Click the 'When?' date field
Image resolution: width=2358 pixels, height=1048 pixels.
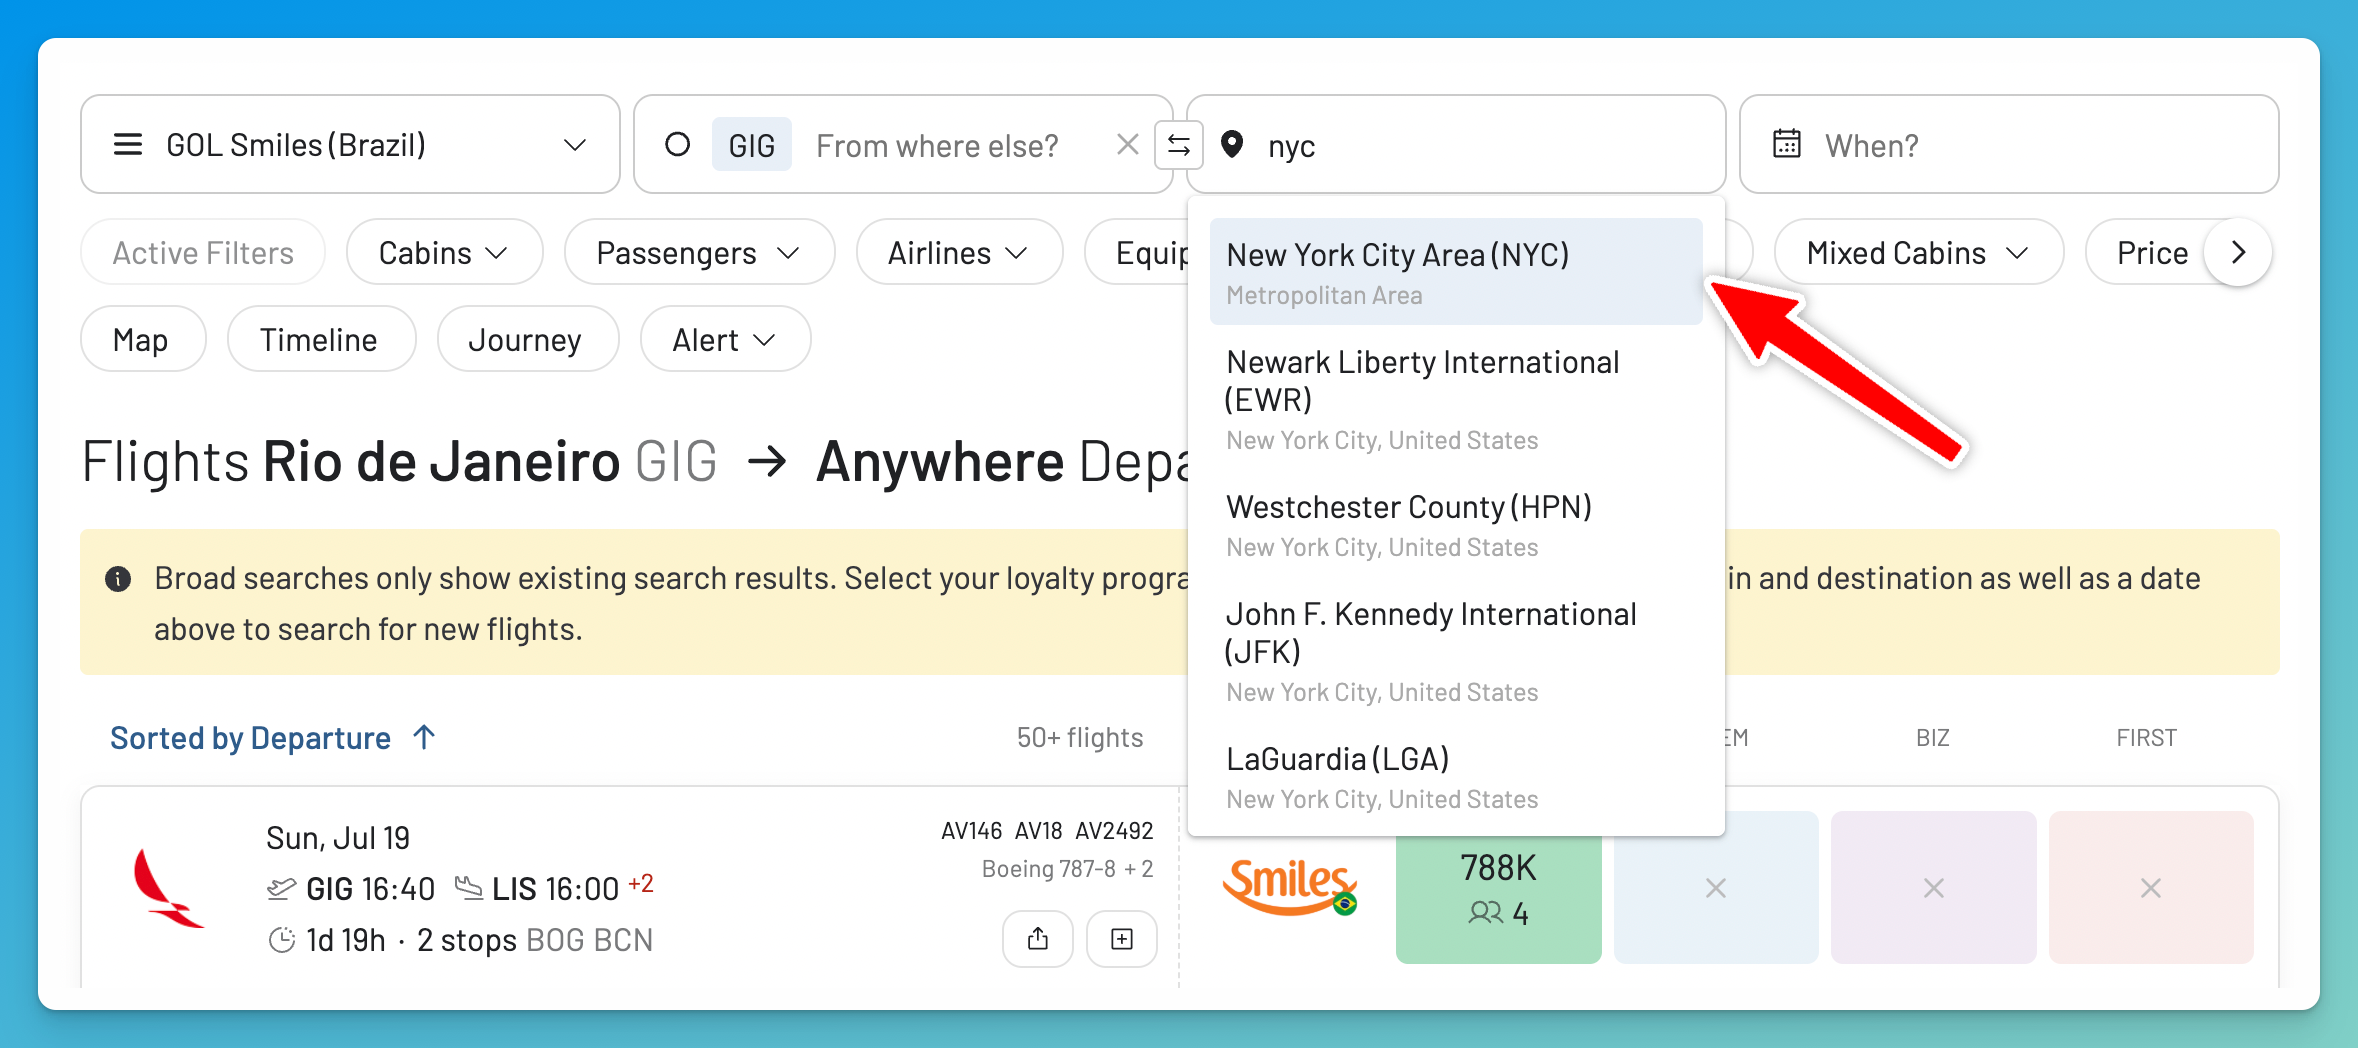tap(2008, 145)
